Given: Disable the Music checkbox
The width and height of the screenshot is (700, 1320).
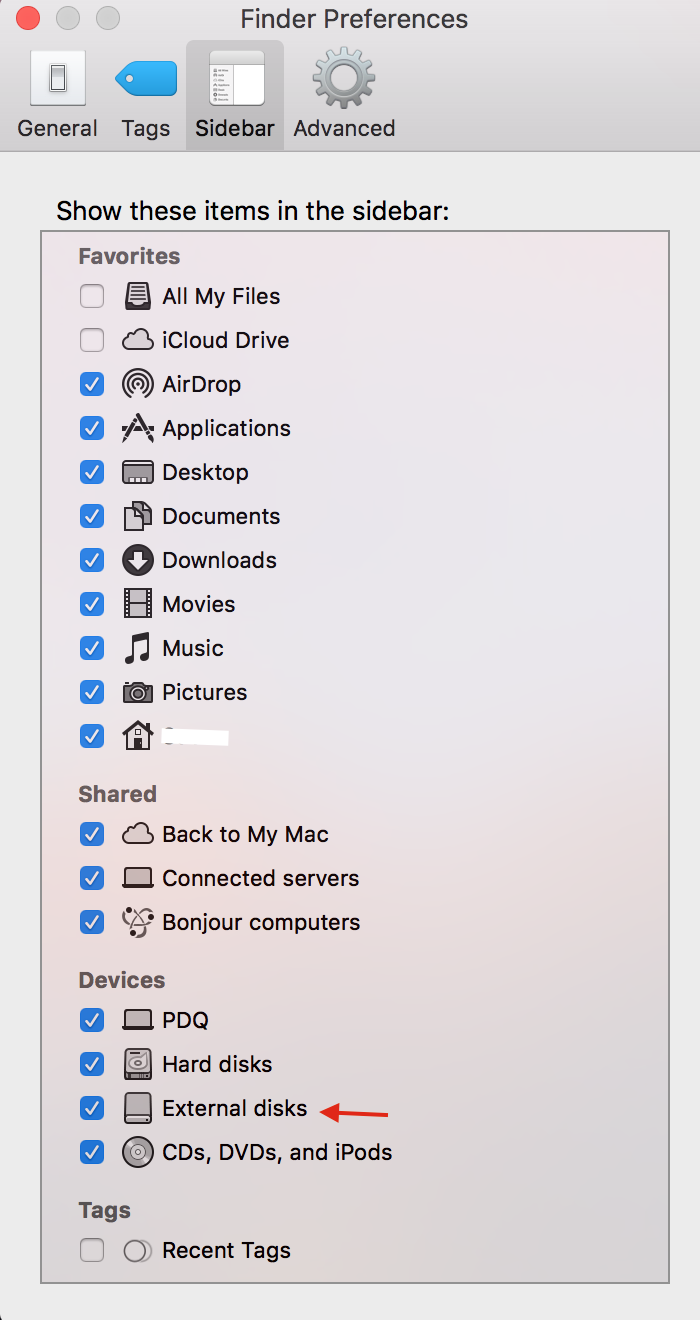Looking at the screenshot, I should [x=92, y=648].
